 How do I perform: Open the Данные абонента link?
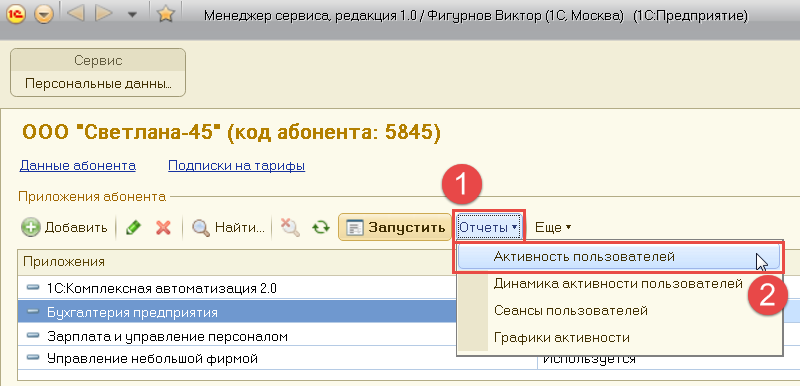[x=78, y=166]
